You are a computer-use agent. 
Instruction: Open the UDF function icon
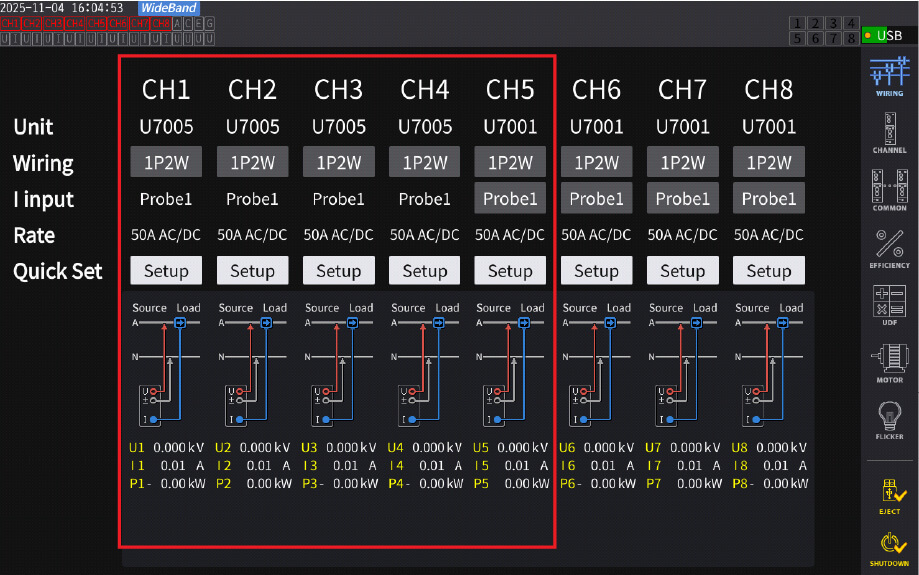pos(889,305)
